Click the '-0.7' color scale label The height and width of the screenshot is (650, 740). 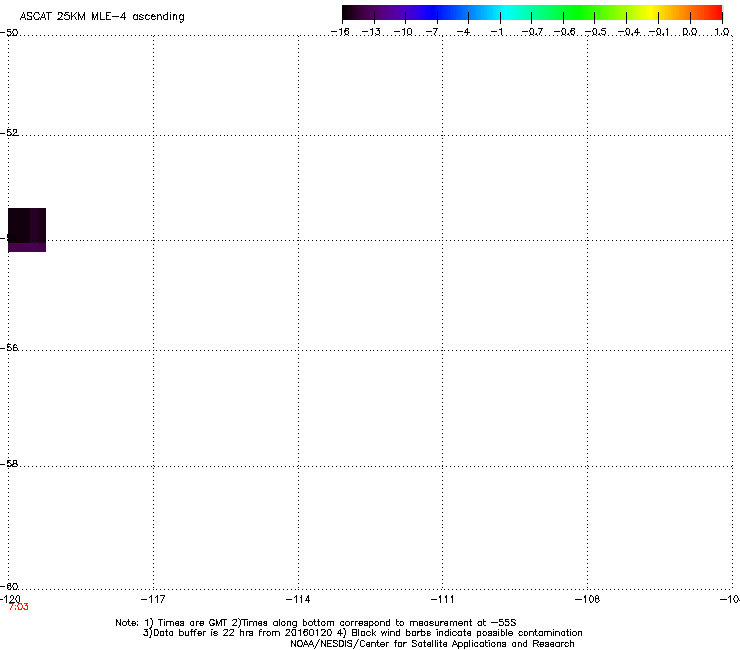[532, 32]
